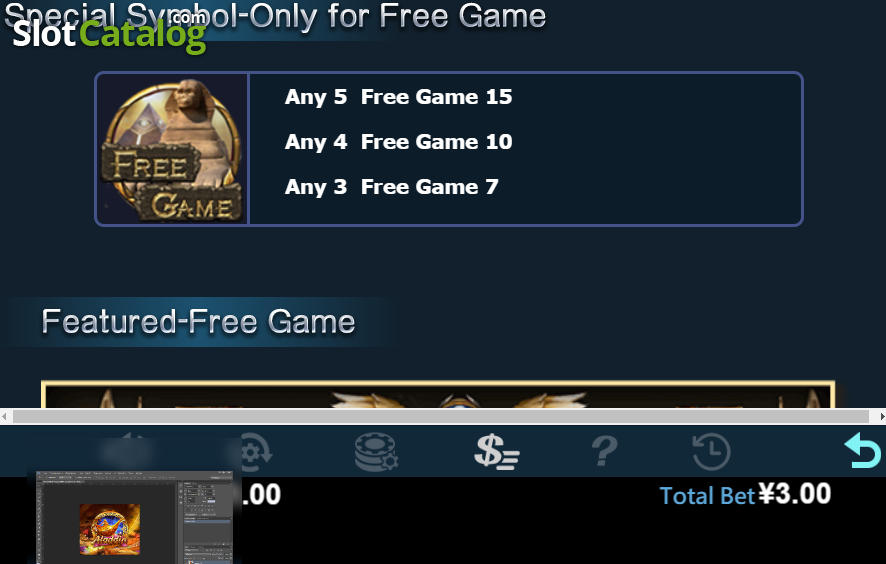Click the Free Game sphinx symbol

(172, 149)
